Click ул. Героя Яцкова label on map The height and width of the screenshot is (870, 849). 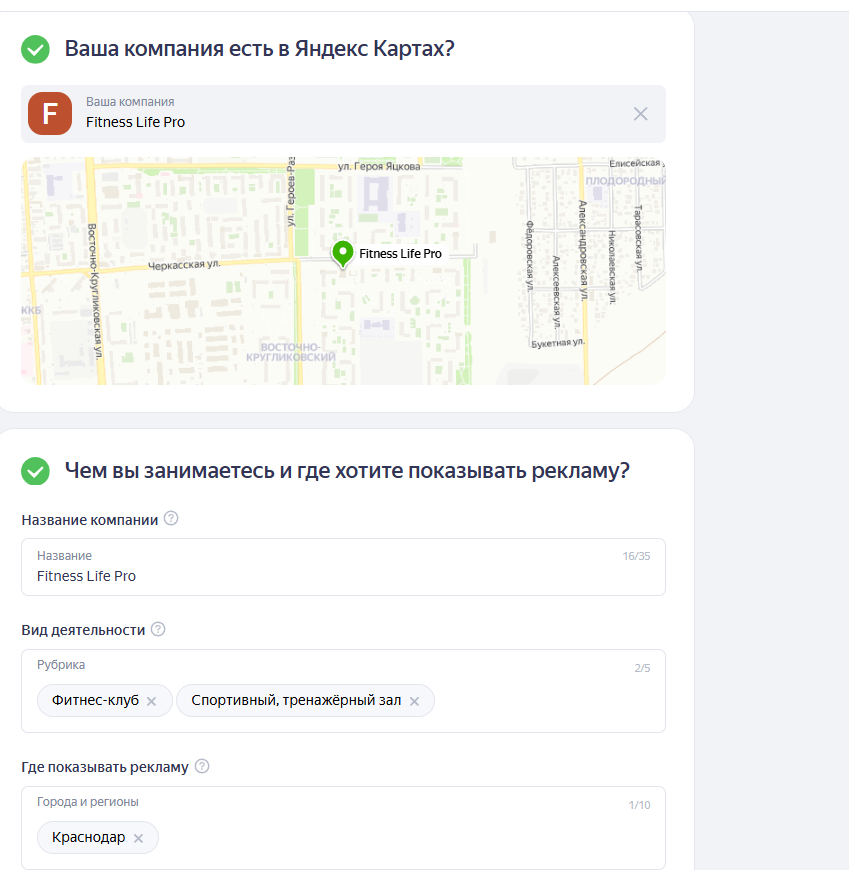pyautogui.click(x=379, y=166)
